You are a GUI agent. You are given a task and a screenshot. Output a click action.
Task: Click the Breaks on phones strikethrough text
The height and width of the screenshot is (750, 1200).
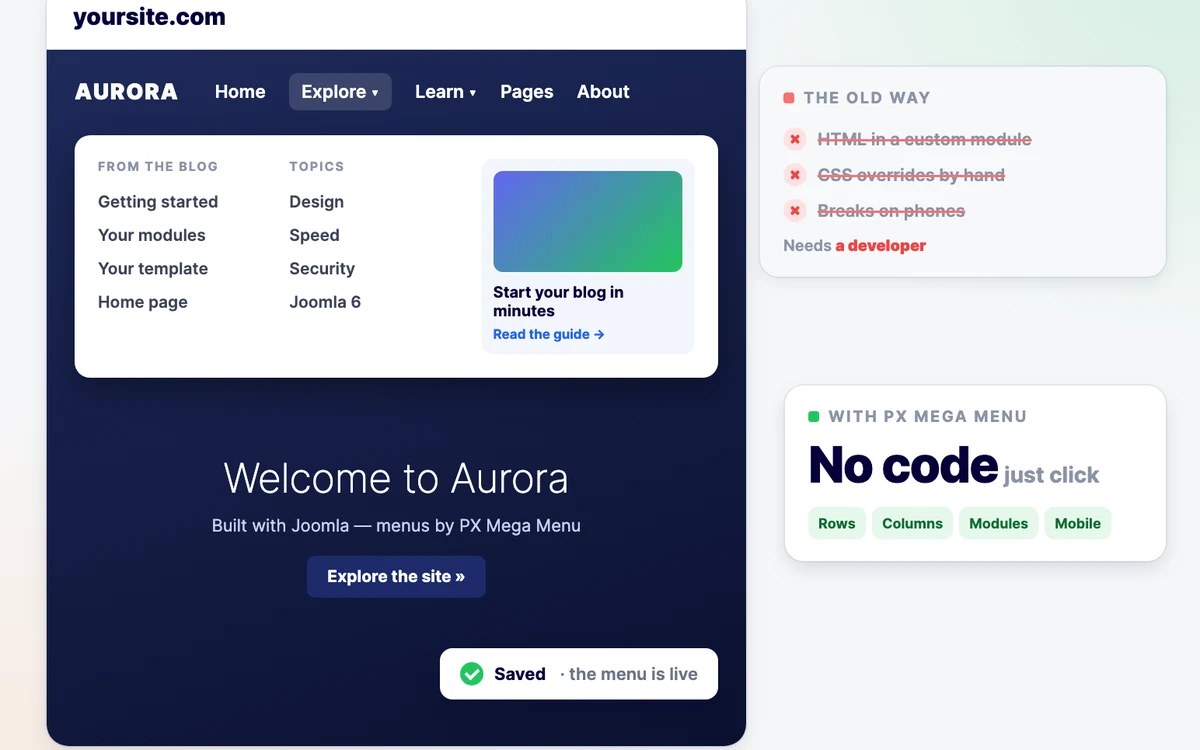tap(891, 211)
